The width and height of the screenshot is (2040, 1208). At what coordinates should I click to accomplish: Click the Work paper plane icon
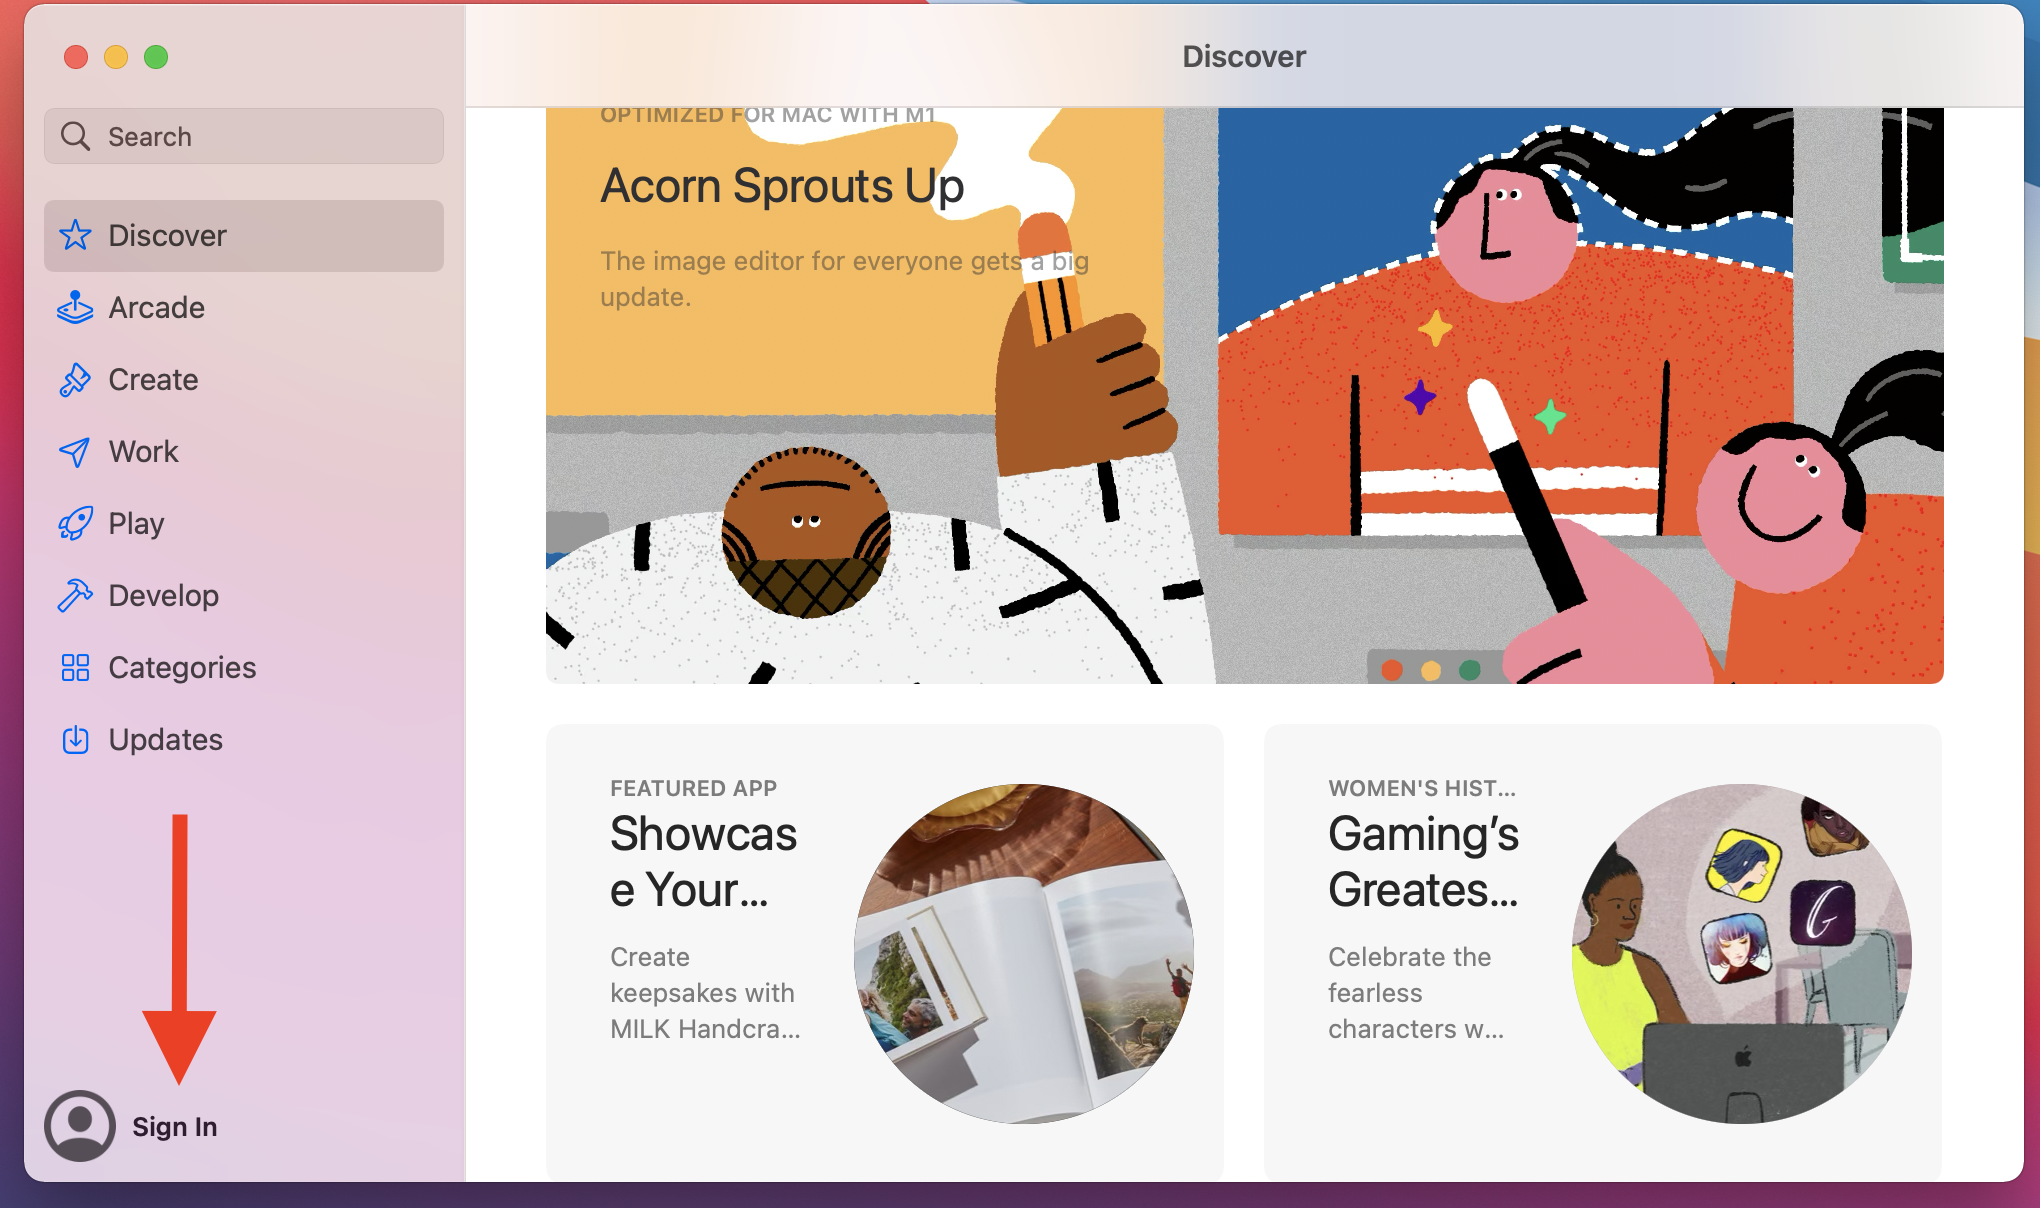75,452
